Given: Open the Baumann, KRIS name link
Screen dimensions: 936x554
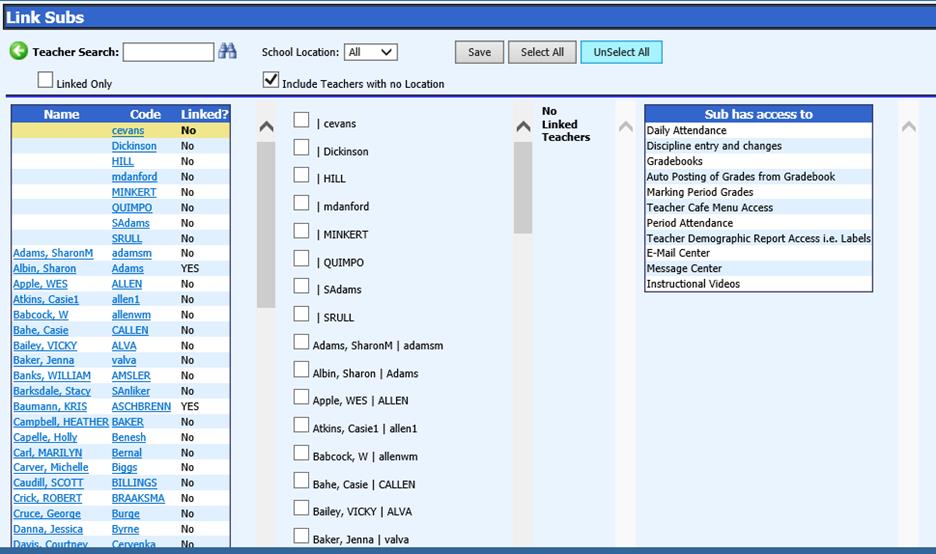Looking at the screenshot, I should coord(49,407).
